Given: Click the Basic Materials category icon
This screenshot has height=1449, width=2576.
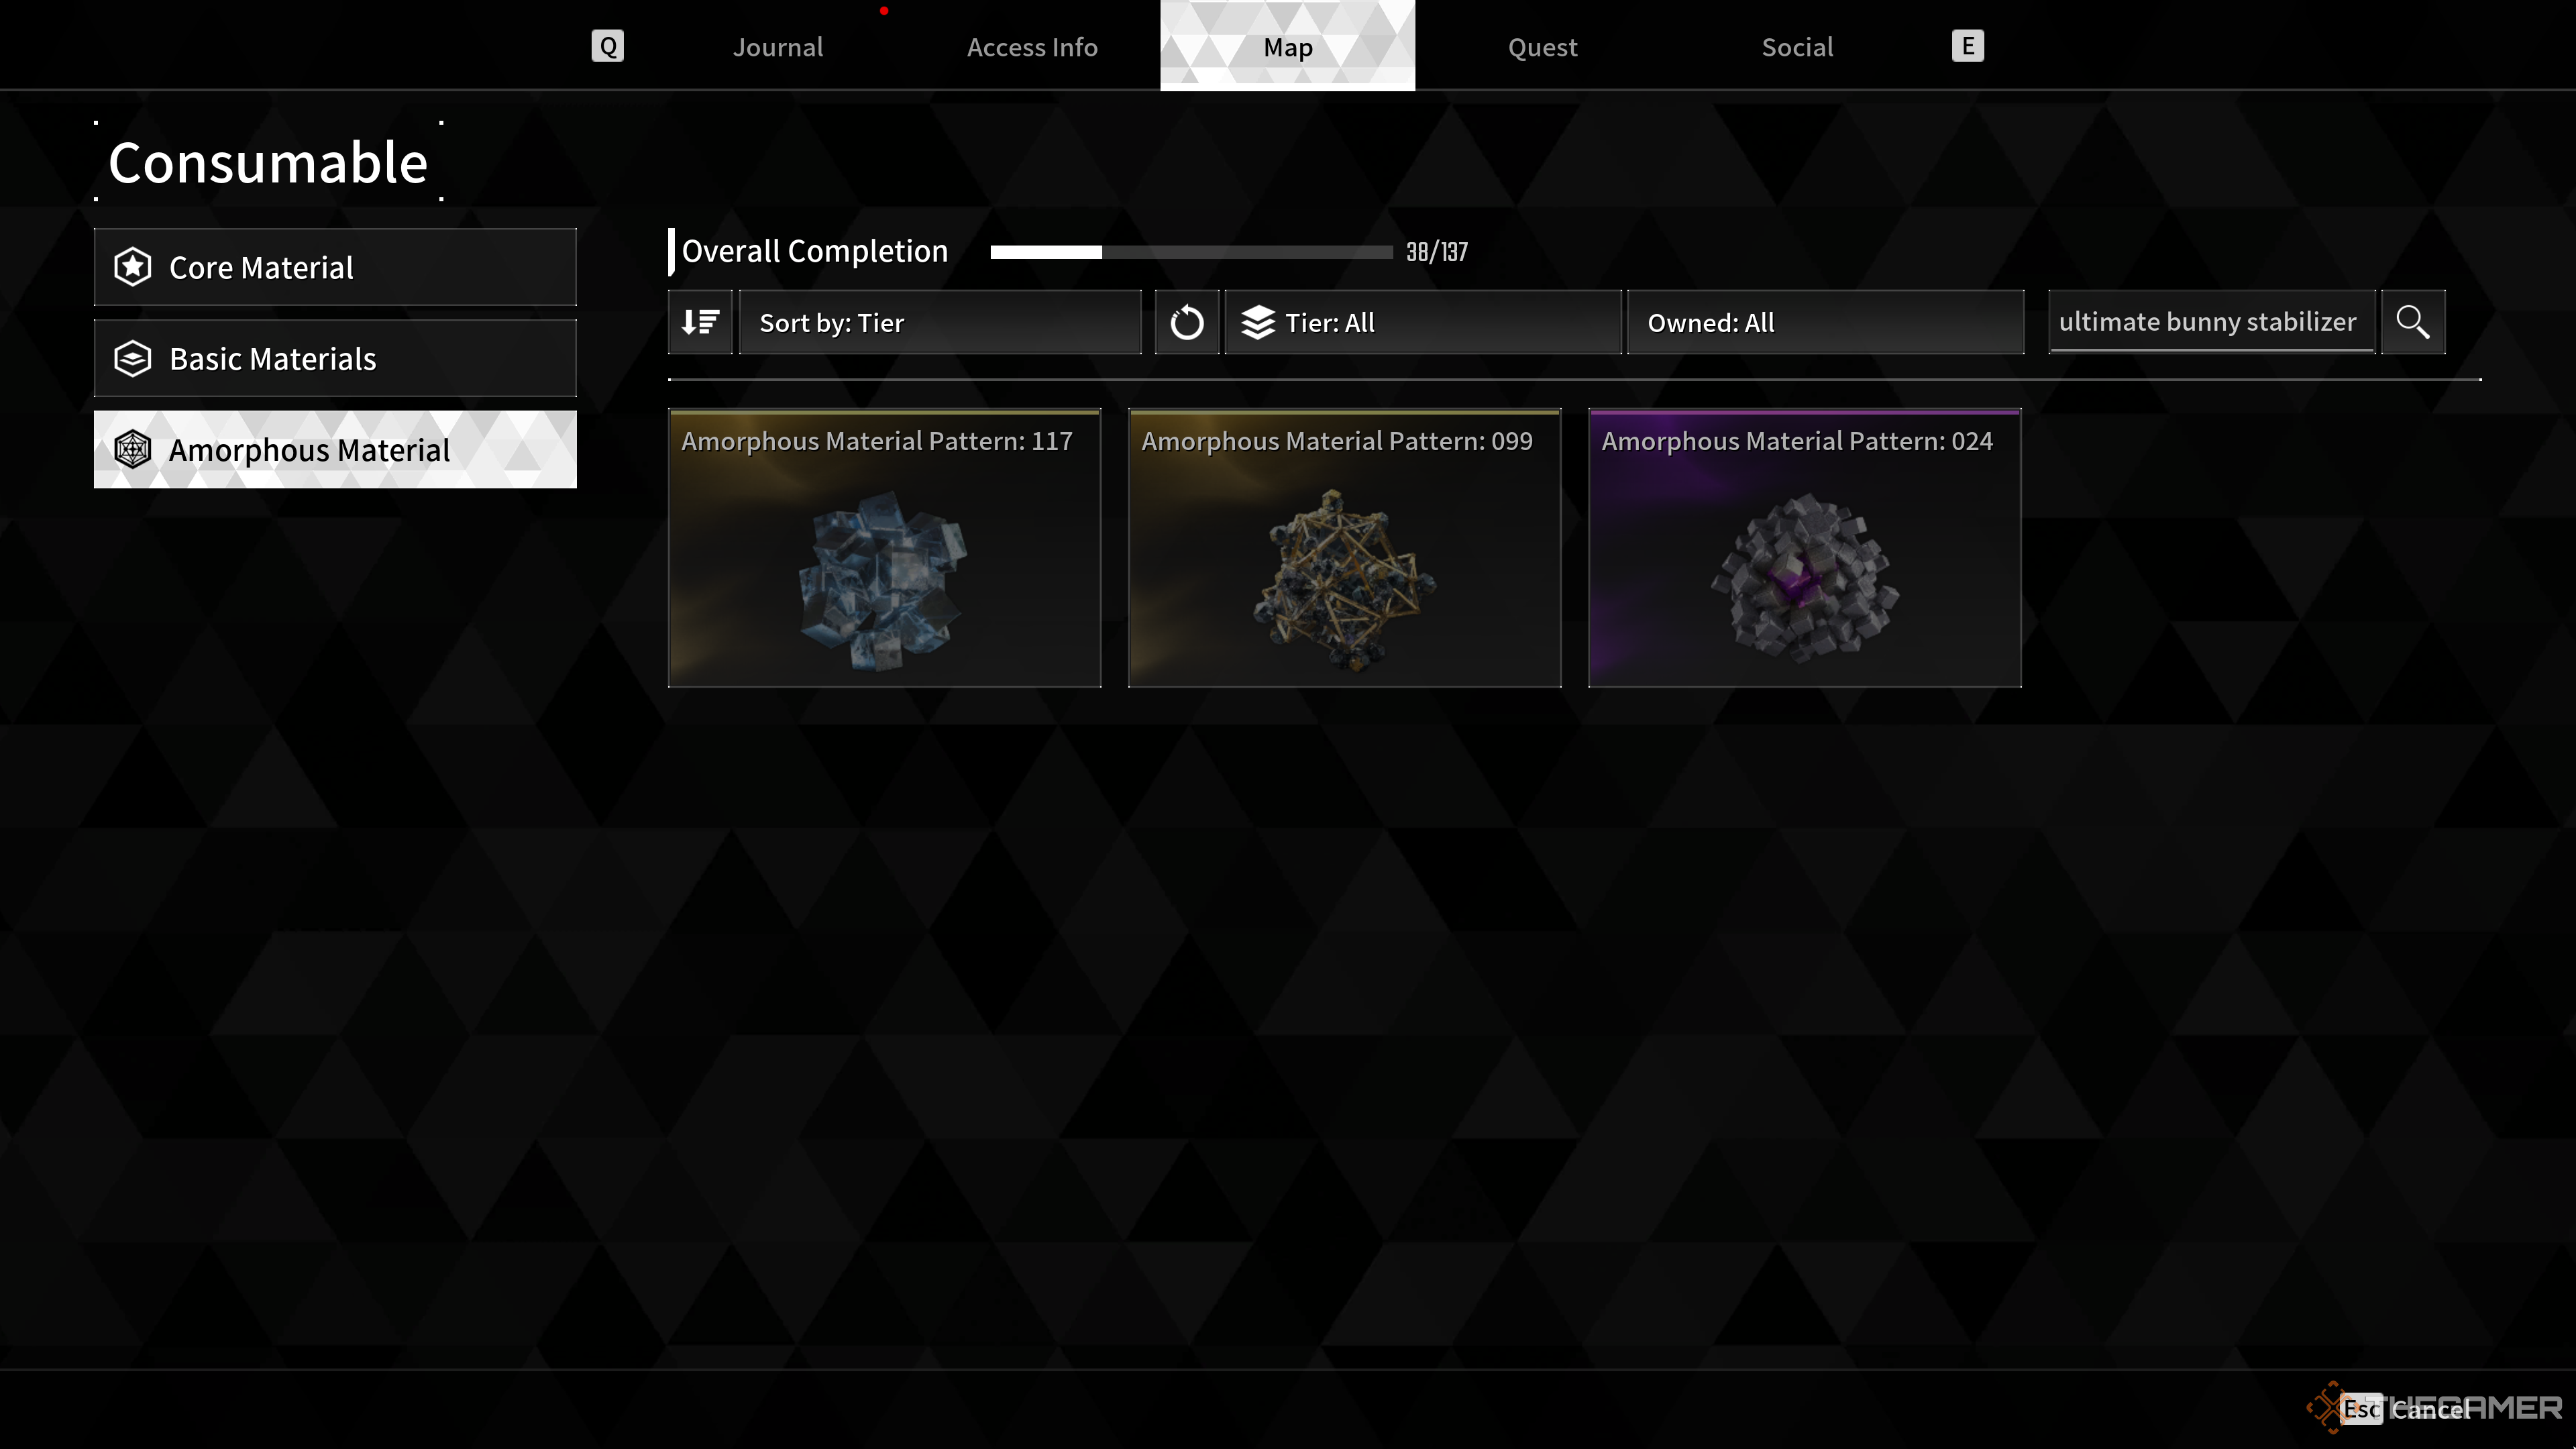Looking at the screenshot, I should pyautogui.click(x=136, y=358).
